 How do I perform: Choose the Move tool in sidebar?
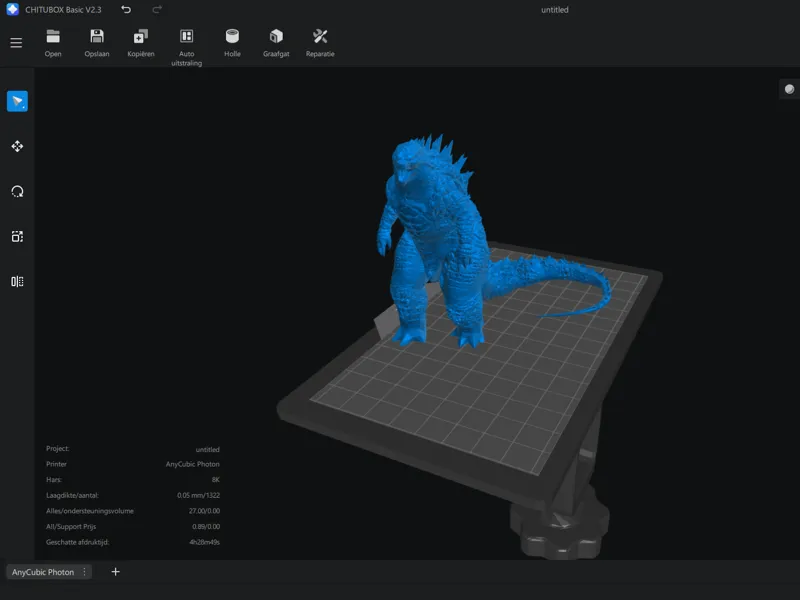17,146
